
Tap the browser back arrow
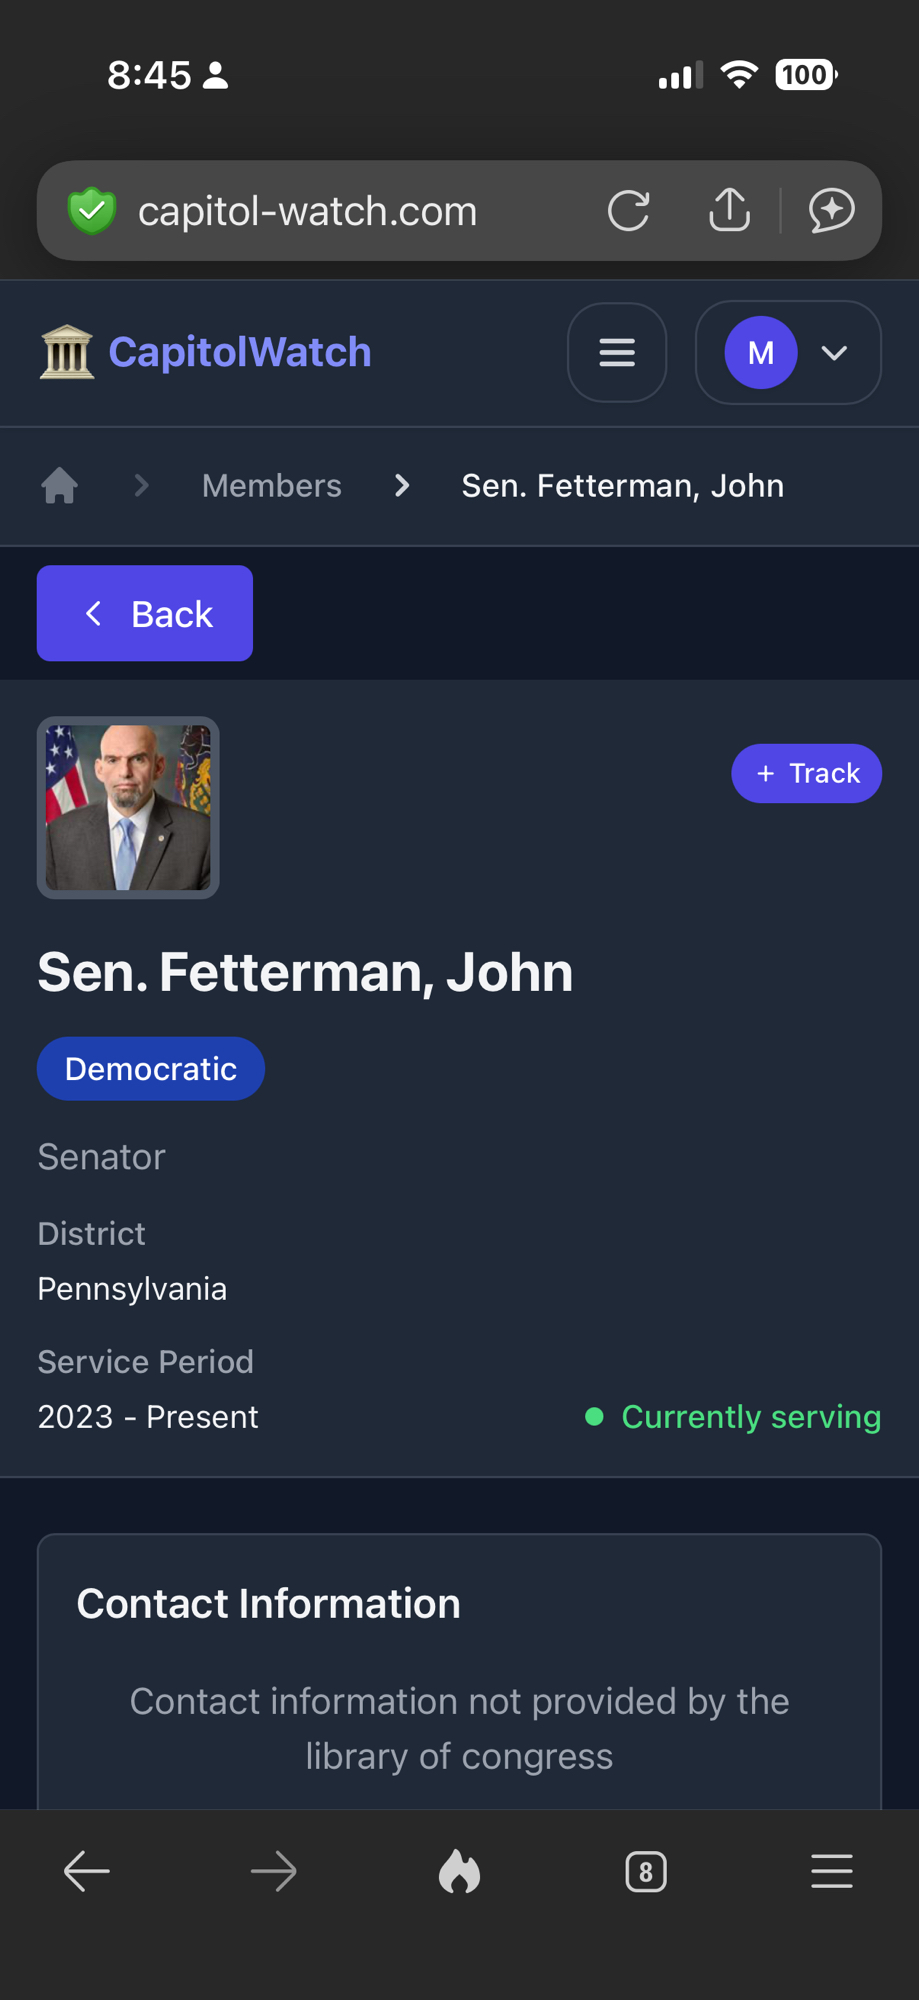(x=87, y=1871)
